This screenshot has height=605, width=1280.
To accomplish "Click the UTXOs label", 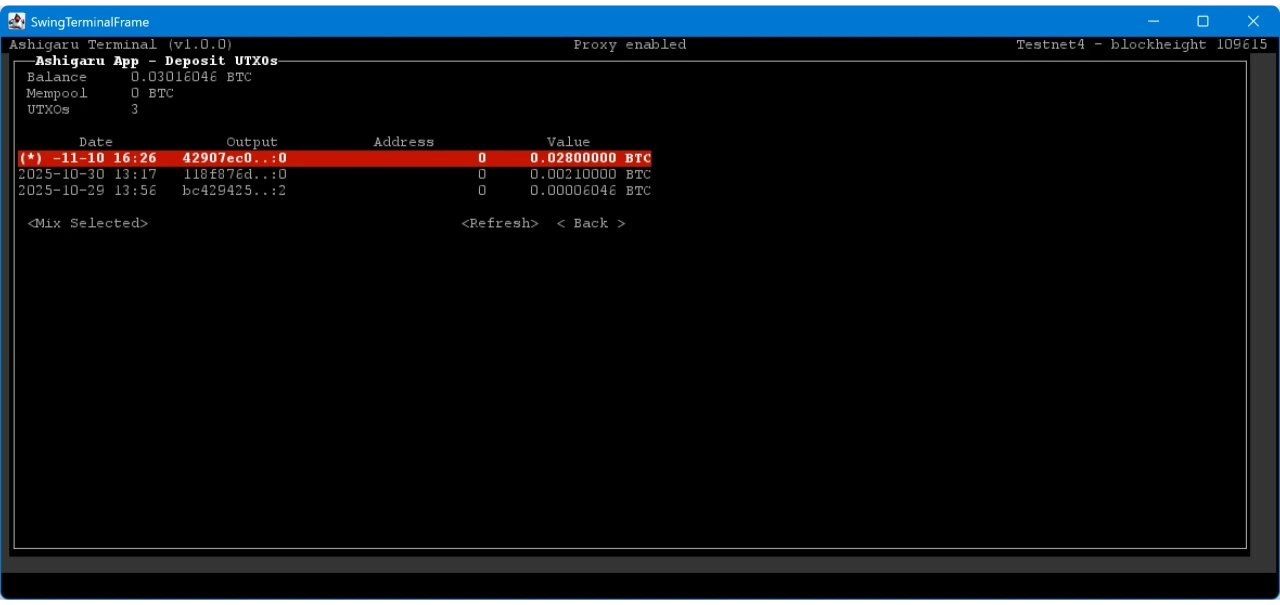I will pyautogui.click(x=48, y=109).
